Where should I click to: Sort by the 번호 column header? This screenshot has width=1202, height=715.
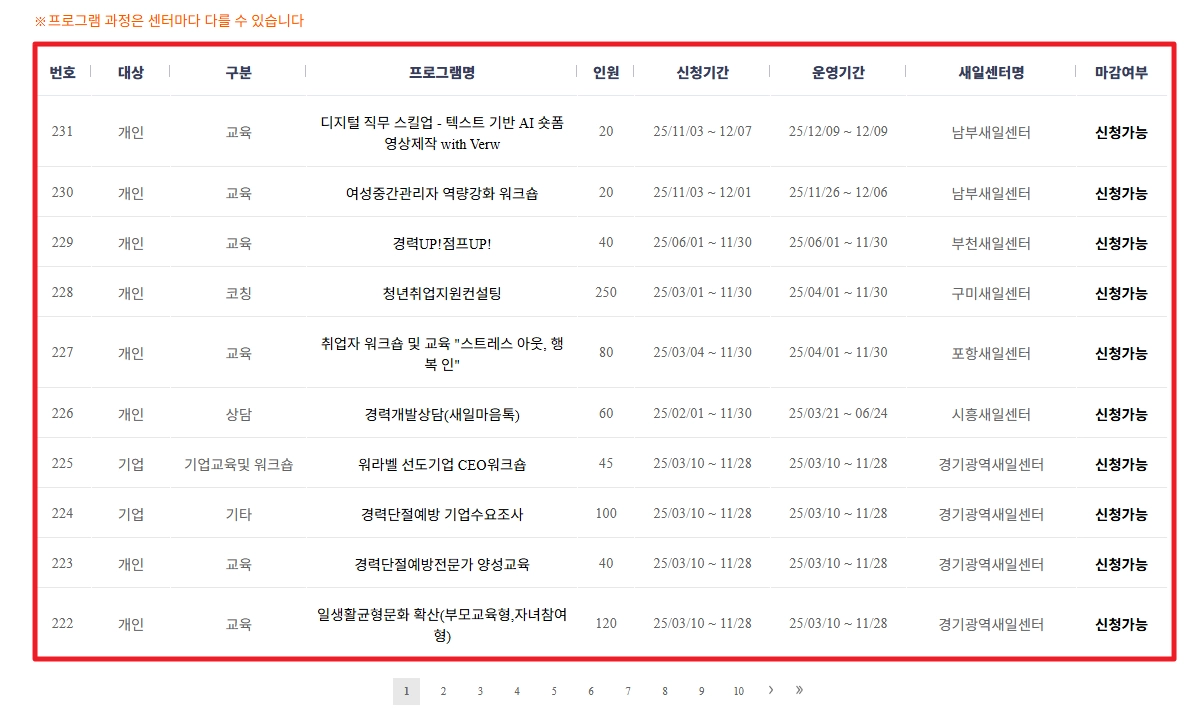click(x=63, y=71)
